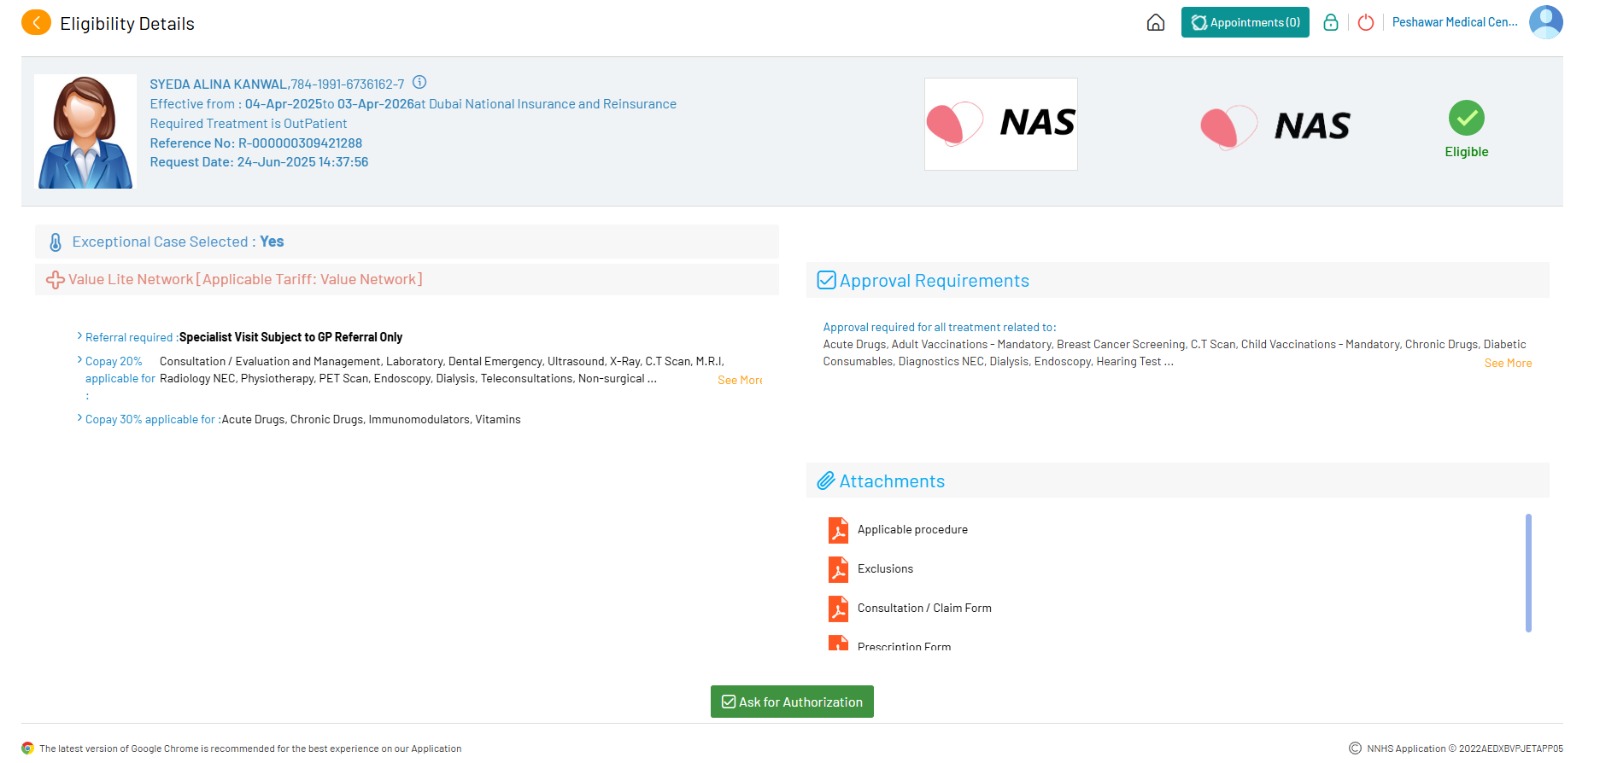Click See More beside Copay 20% list
This screenshot has width=1600, height=763.
point(739,380)
